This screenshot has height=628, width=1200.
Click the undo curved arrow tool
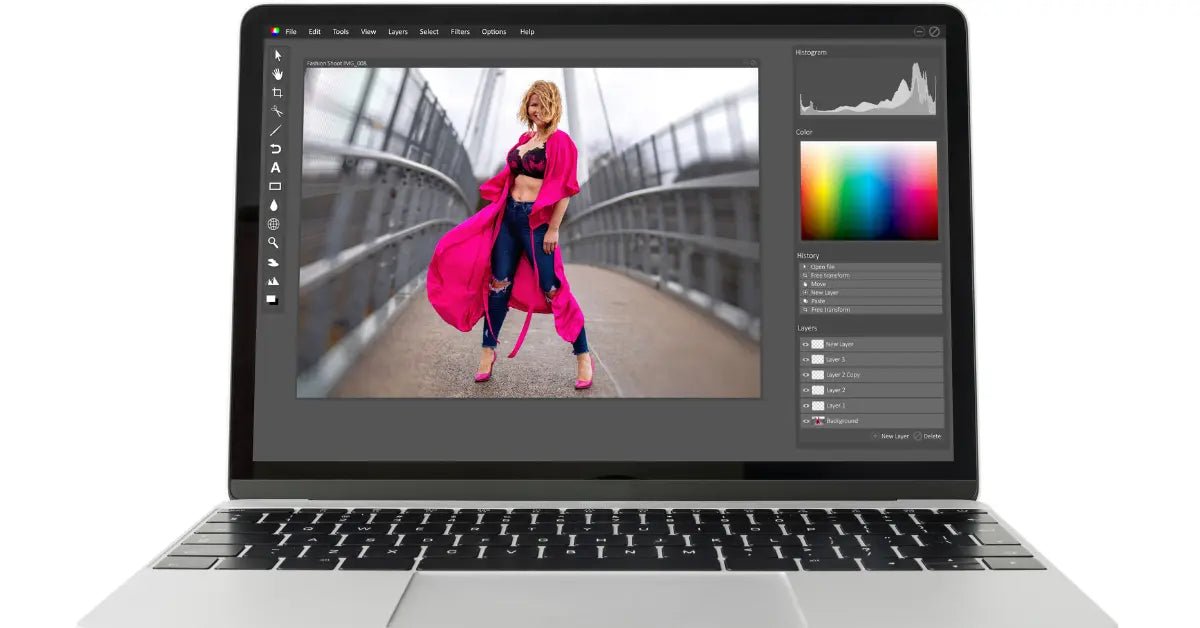click(x=276, y=149)
